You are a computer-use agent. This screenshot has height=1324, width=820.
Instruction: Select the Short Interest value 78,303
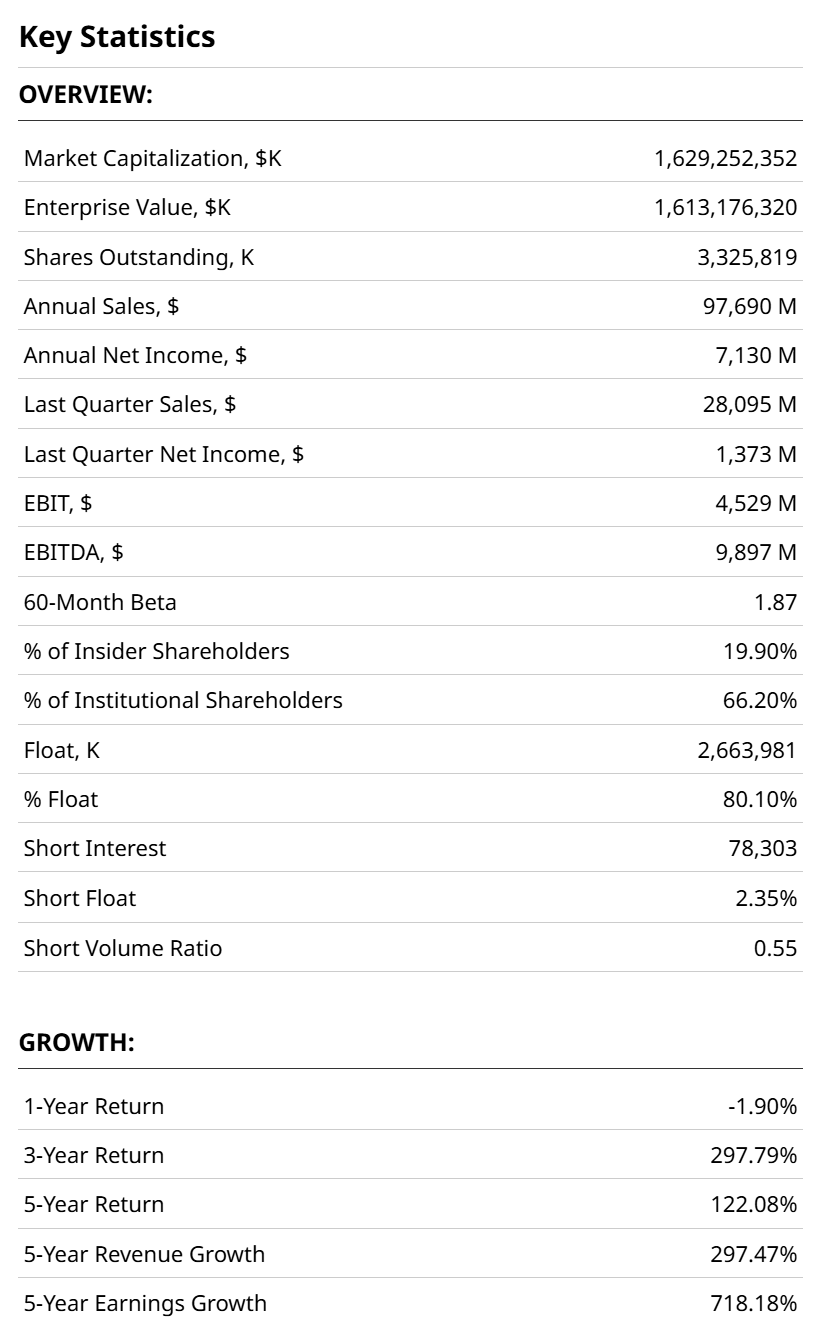click(x=763, y=848)
